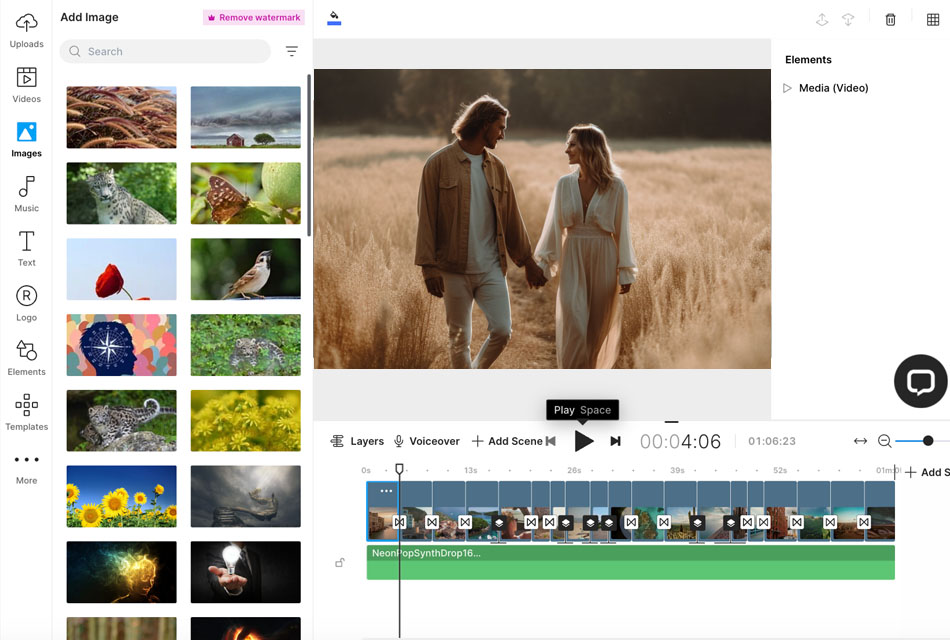Select the fiery glowing face image
Viewport: 950px width, 640px height.
pos(121,572)
